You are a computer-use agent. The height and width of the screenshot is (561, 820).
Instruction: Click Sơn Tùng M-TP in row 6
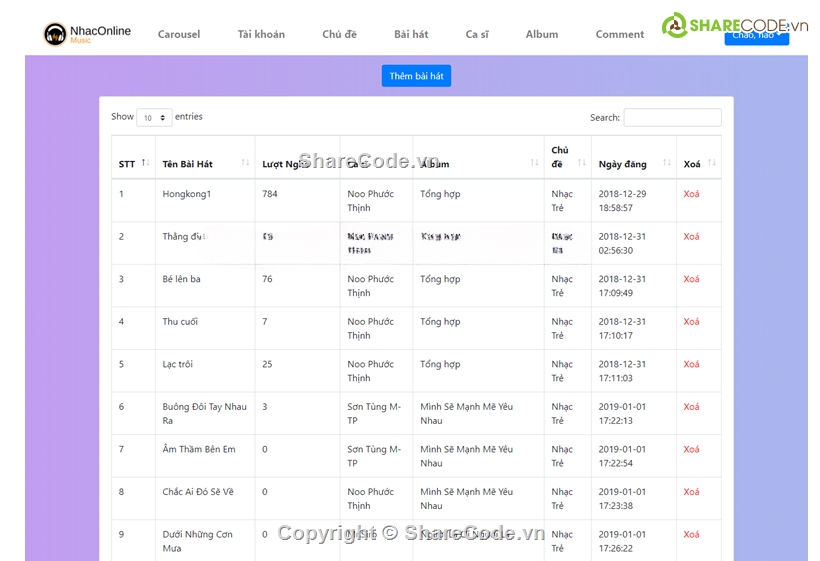(374, 414)
